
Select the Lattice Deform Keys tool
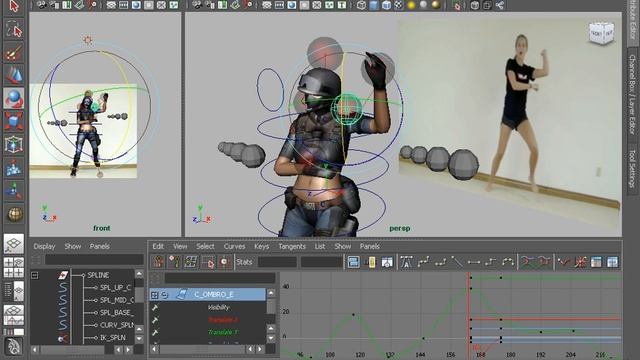point(191,262)
